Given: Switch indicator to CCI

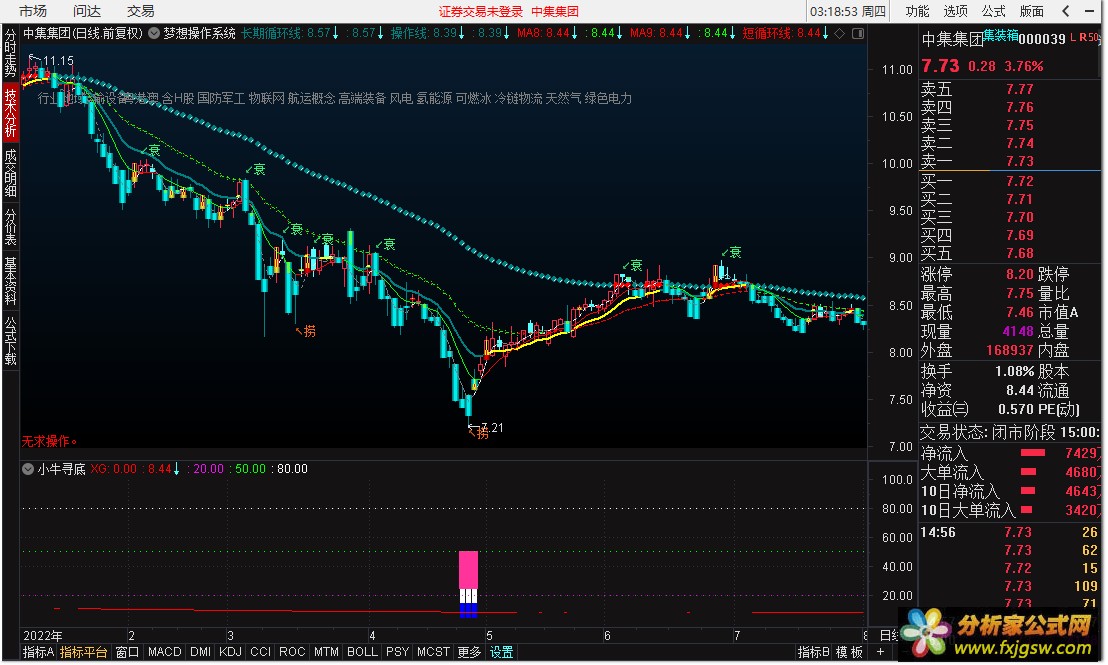Looking at the screenshot, I should coord(261,652).
